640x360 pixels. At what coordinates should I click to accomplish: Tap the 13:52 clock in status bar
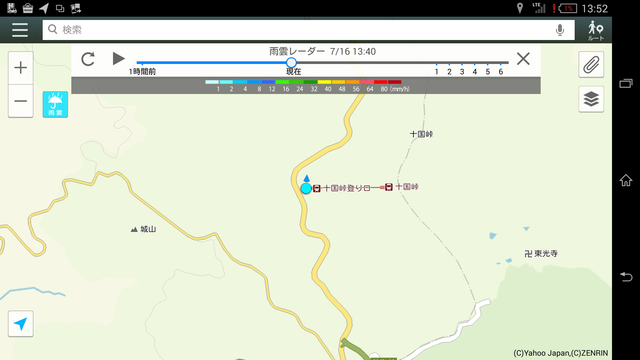pos(595,9)
